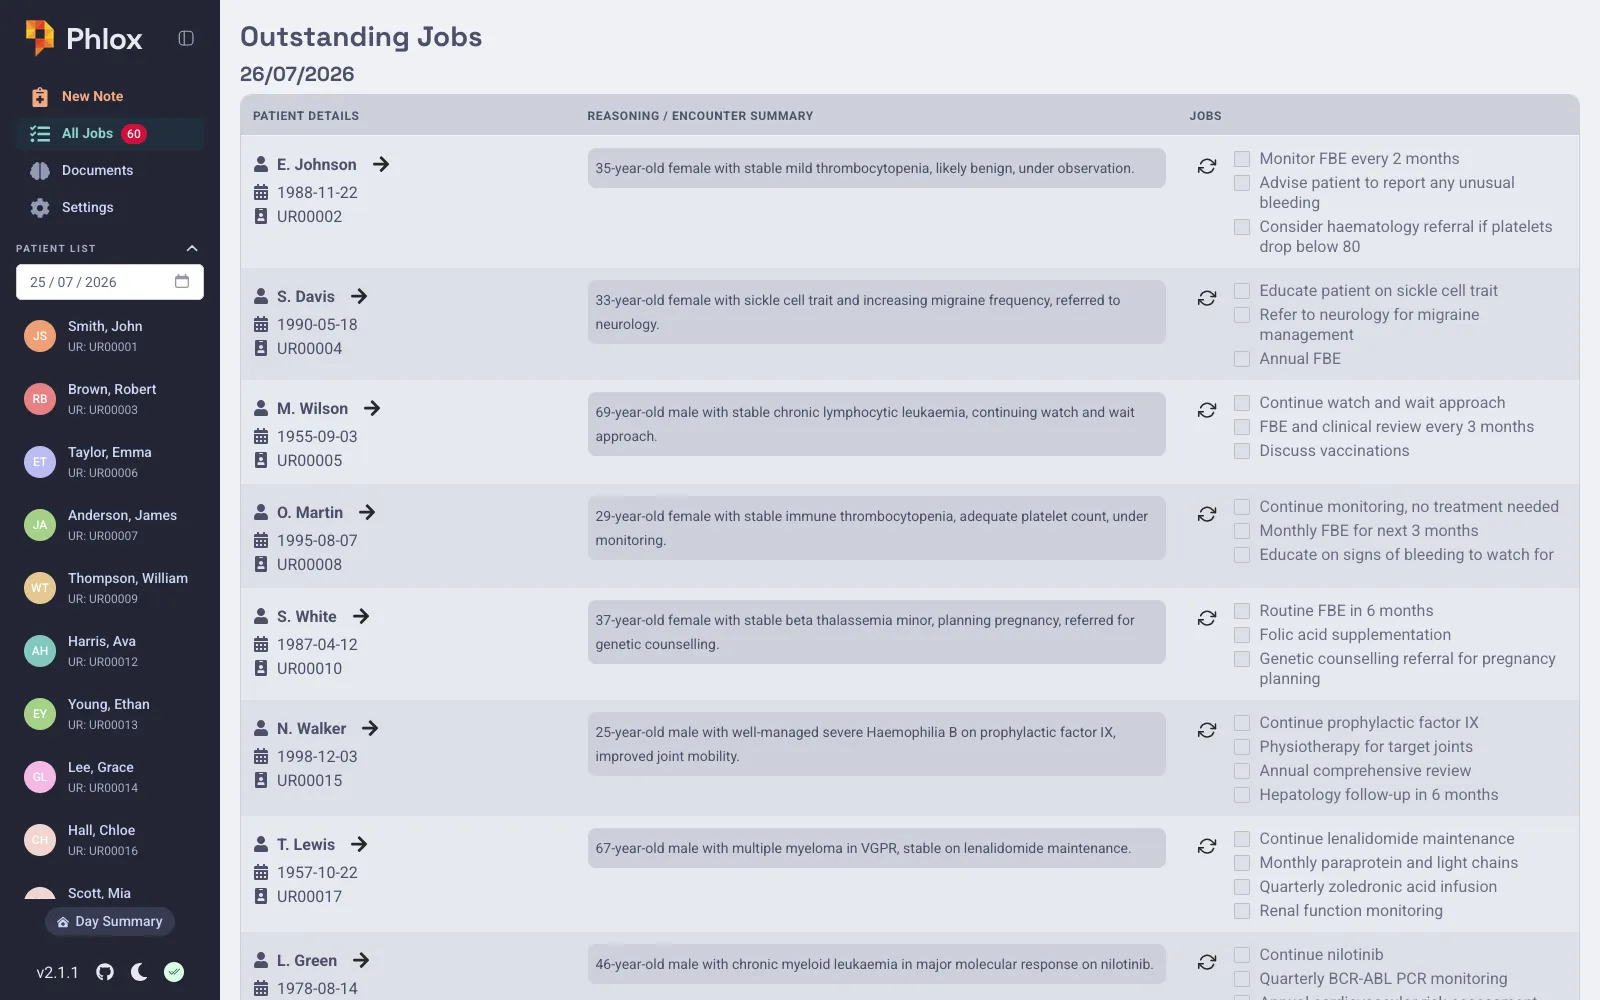This screenshot has width=1600, height=1000.
Task: Check 'Monitor FBE every 2 months'
Action: (x=1242, y=159)
